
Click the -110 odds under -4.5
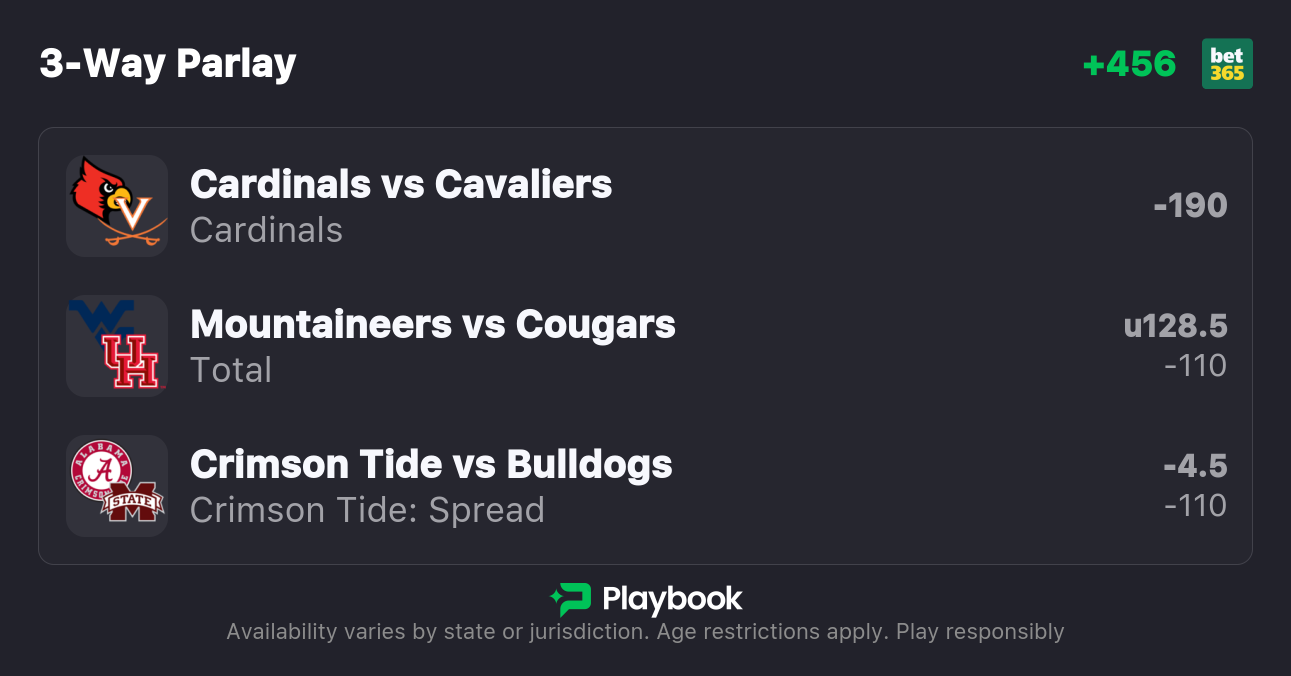pyautogui.click(x=1195, y=506)
